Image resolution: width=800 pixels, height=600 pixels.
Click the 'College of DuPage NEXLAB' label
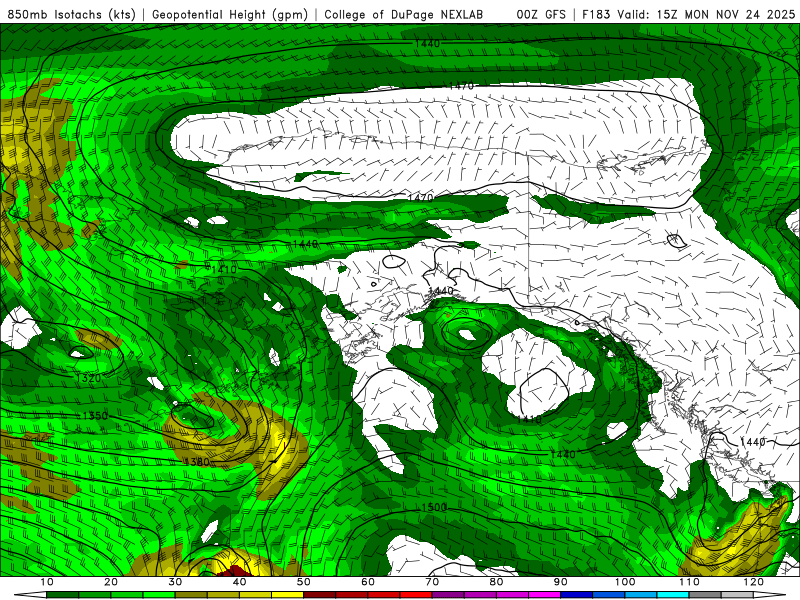coord(404,14)
